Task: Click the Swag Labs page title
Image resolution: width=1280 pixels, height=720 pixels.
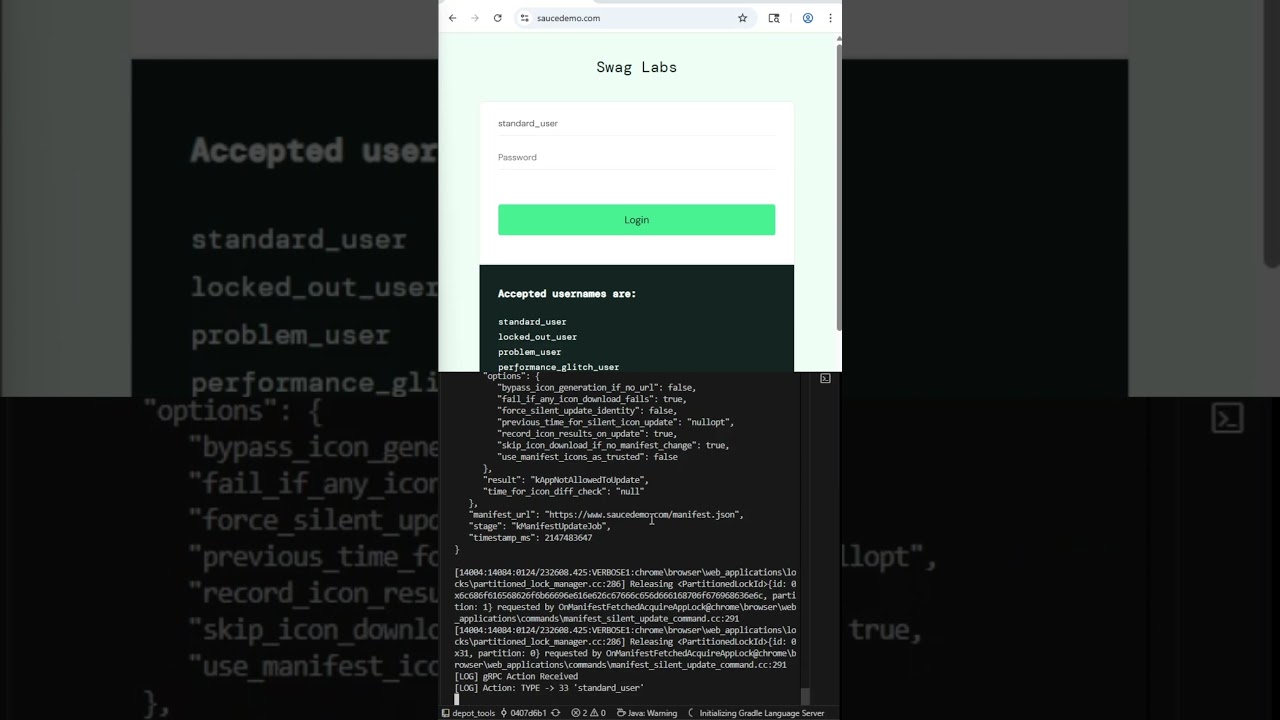Action: click(637, 67)
